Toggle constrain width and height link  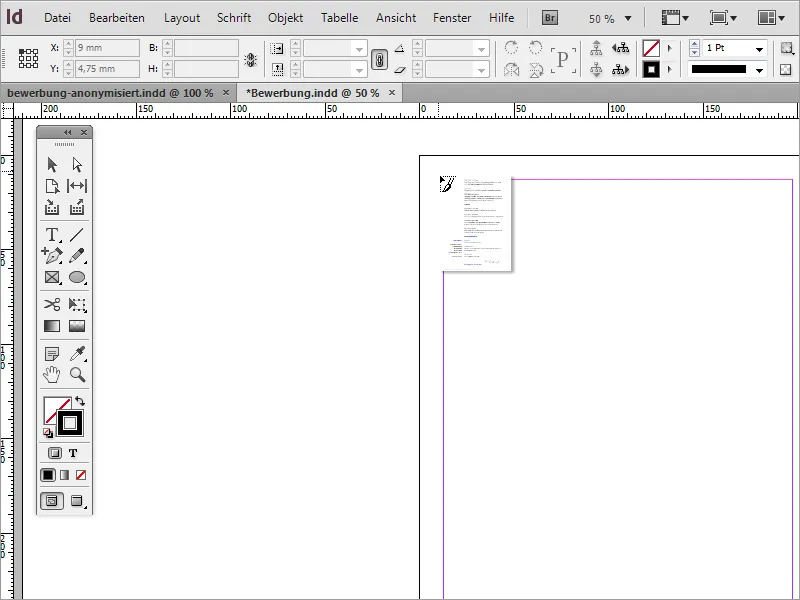click(250, 60)
